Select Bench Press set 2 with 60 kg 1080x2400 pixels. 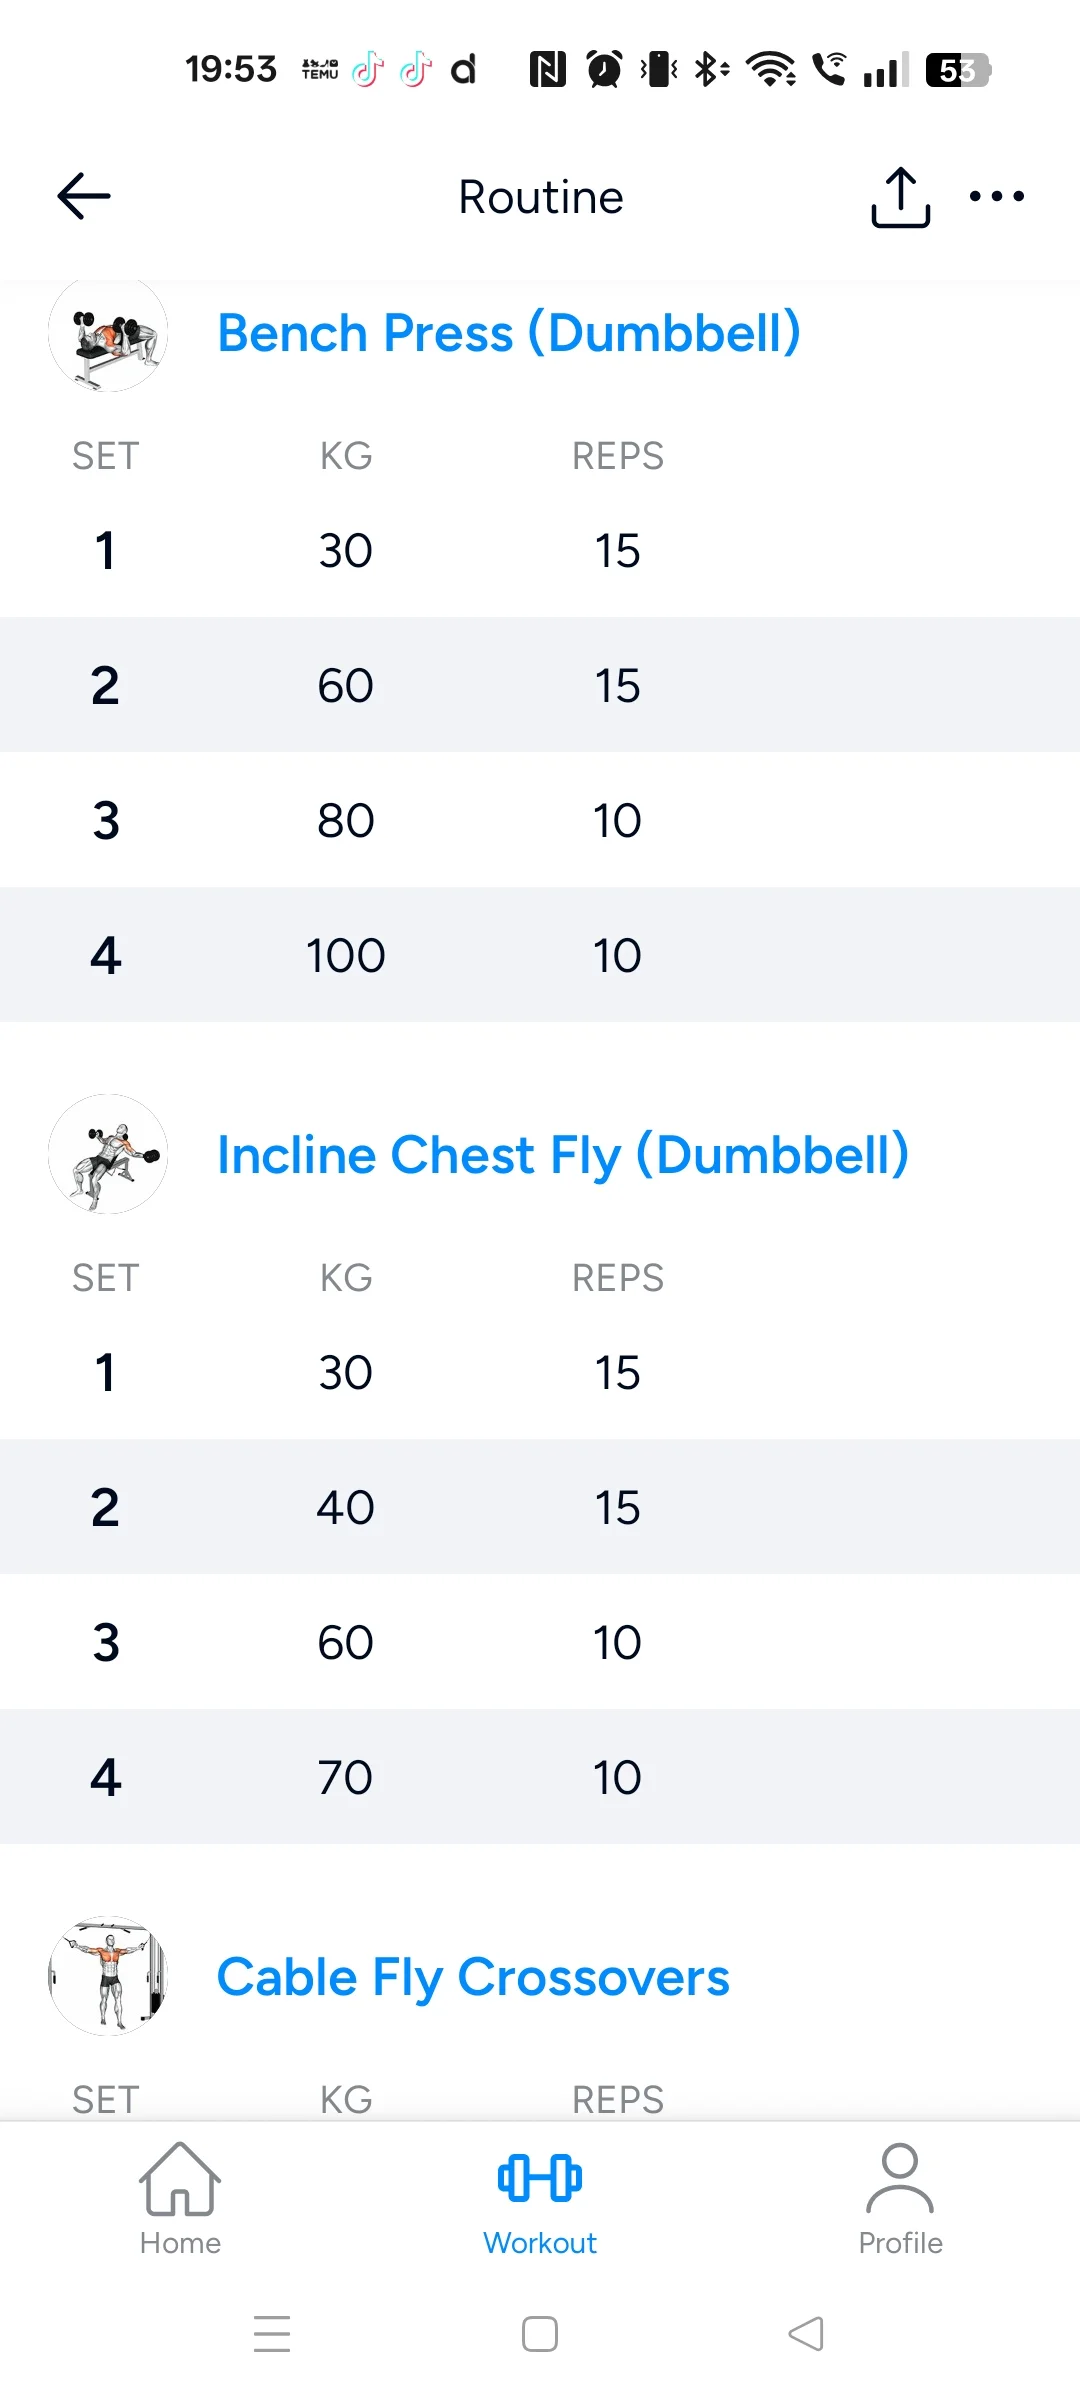540,685
